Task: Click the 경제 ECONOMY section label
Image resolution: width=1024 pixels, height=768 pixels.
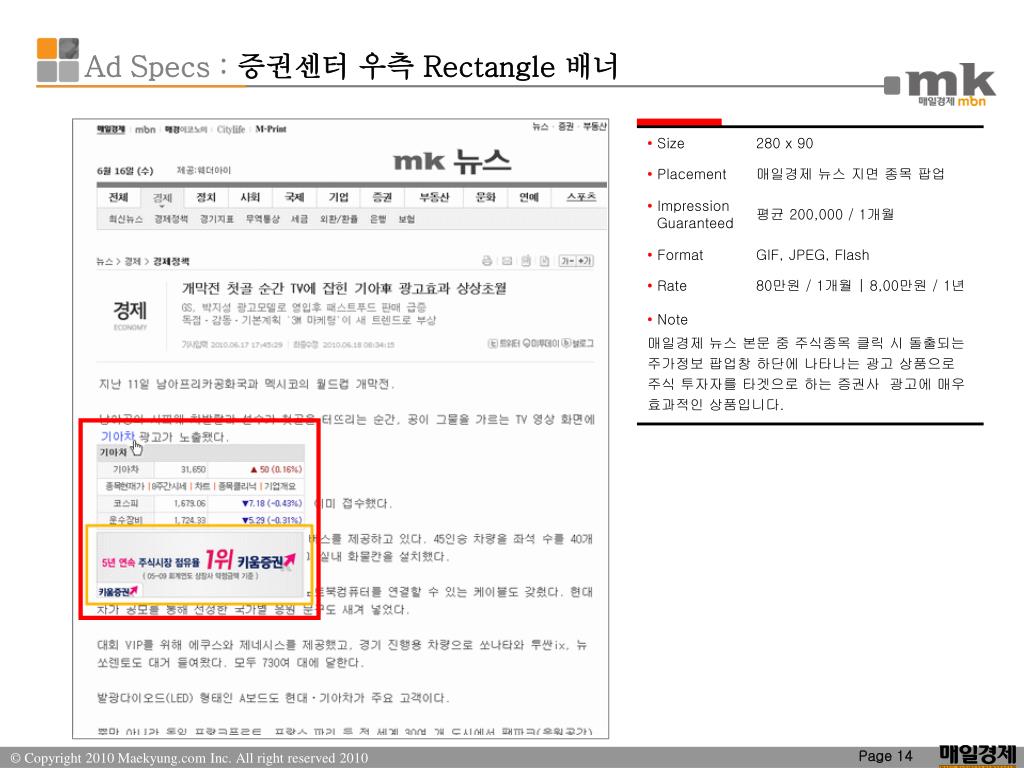Action: click(x=130, y=315)
